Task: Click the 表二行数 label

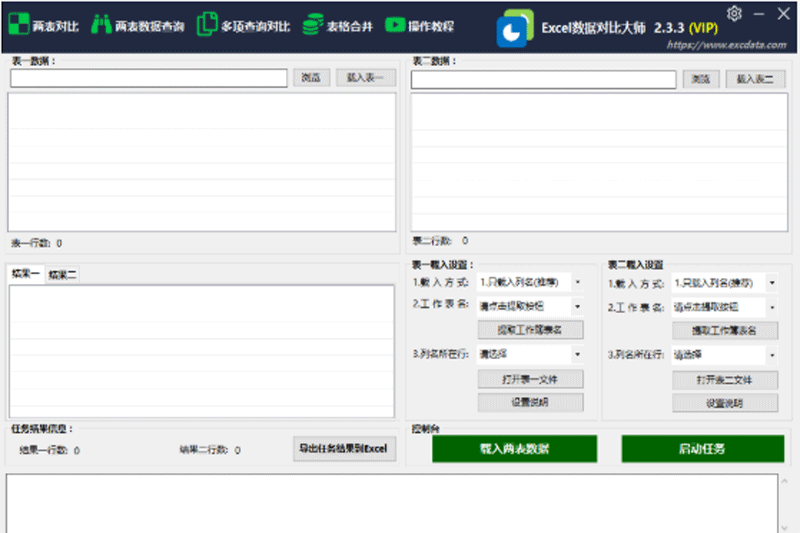Action: tap(432, 241)
